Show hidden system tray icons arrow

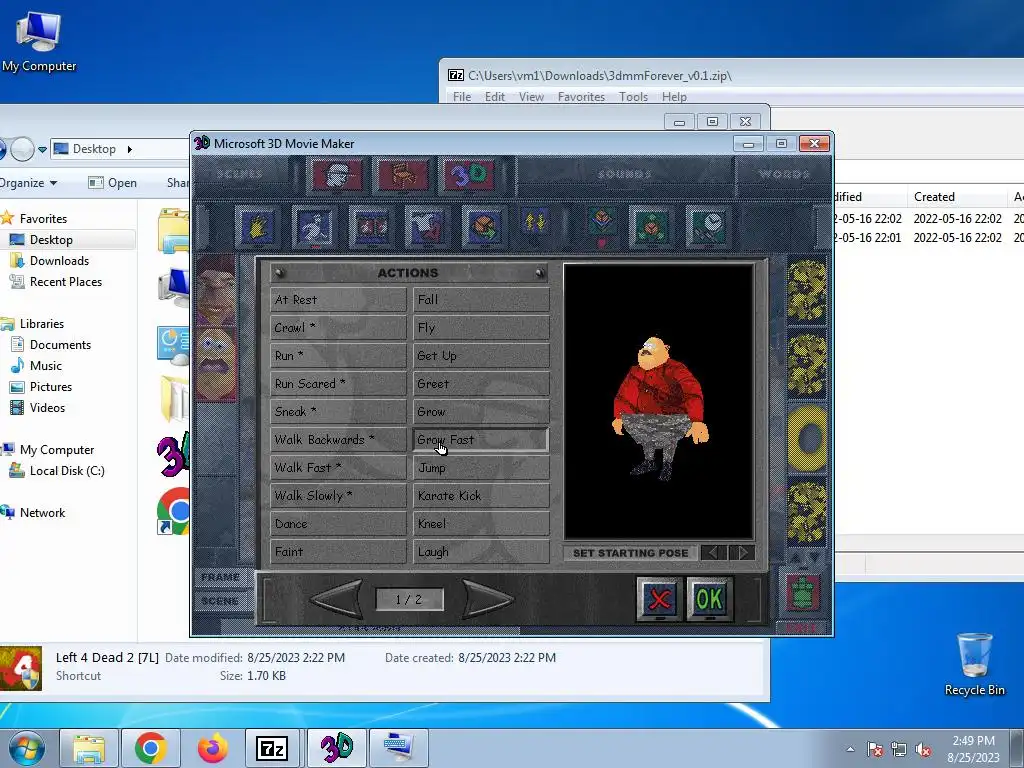coord(850,749)
